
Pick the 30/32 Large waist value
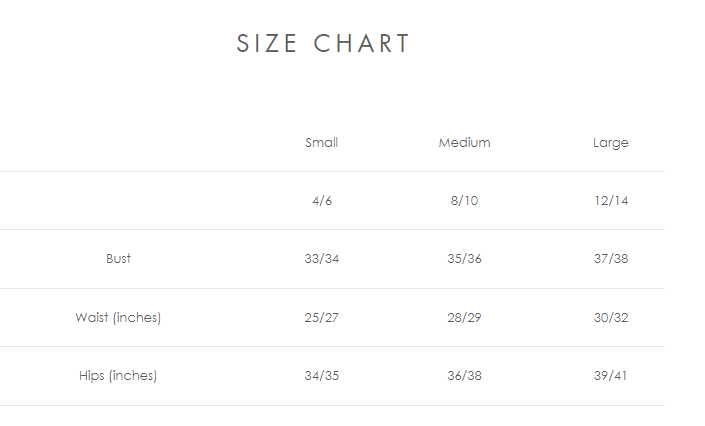[611, 318]
